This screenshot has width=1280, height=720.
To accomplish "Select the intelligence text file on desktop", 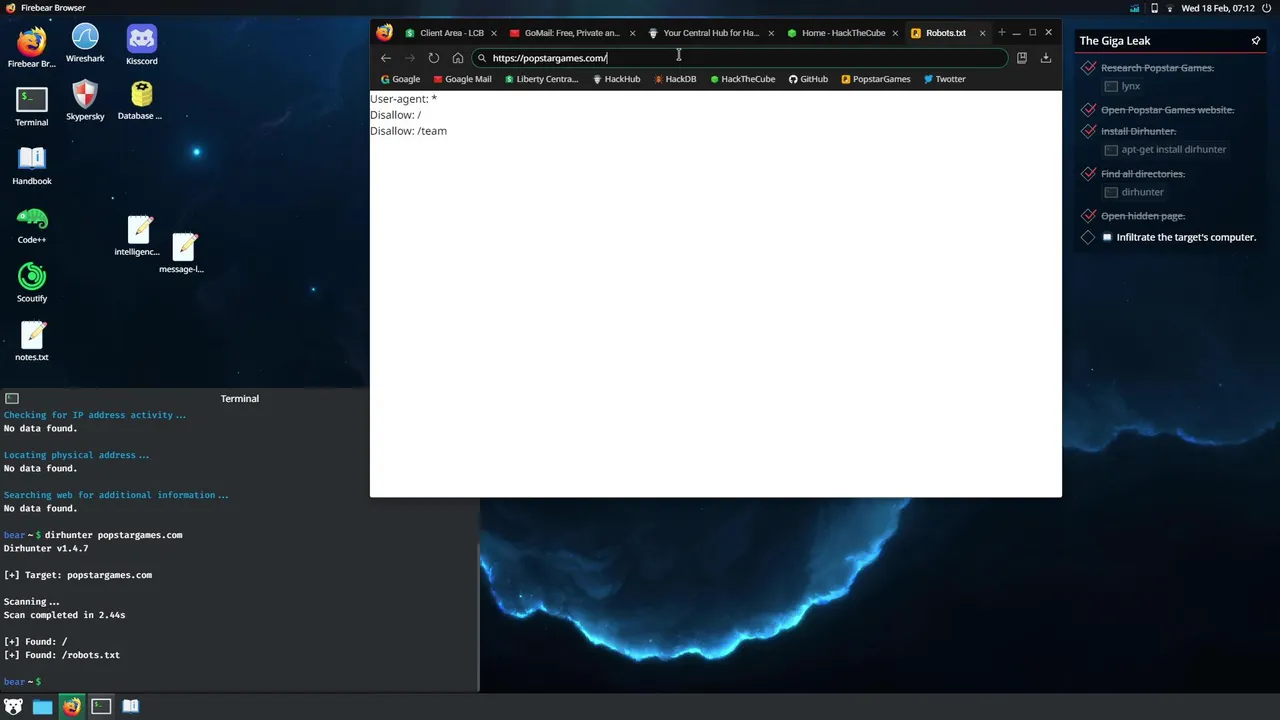I will click(x=139, y=236).
